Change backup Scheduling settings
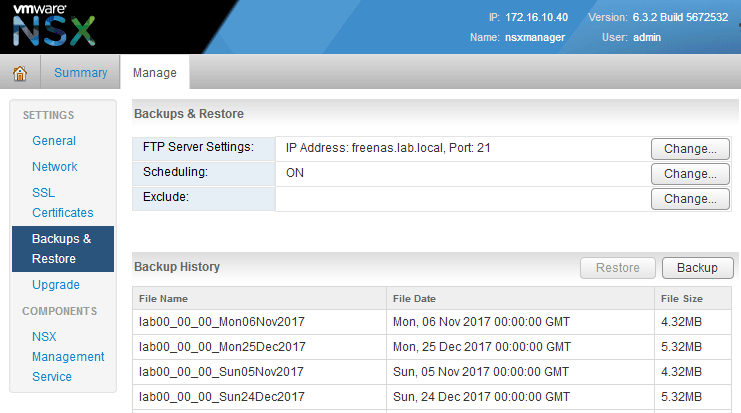Screen dimensions: 741x413 coord(690,174)
